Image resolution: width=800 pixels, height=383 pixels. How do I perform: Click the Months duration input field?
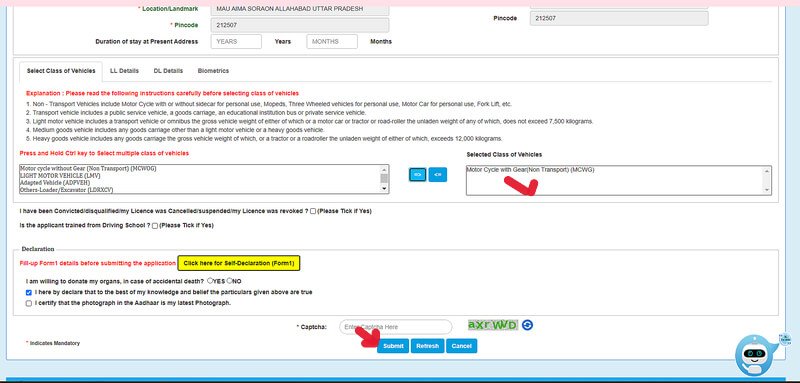(332, 41)
